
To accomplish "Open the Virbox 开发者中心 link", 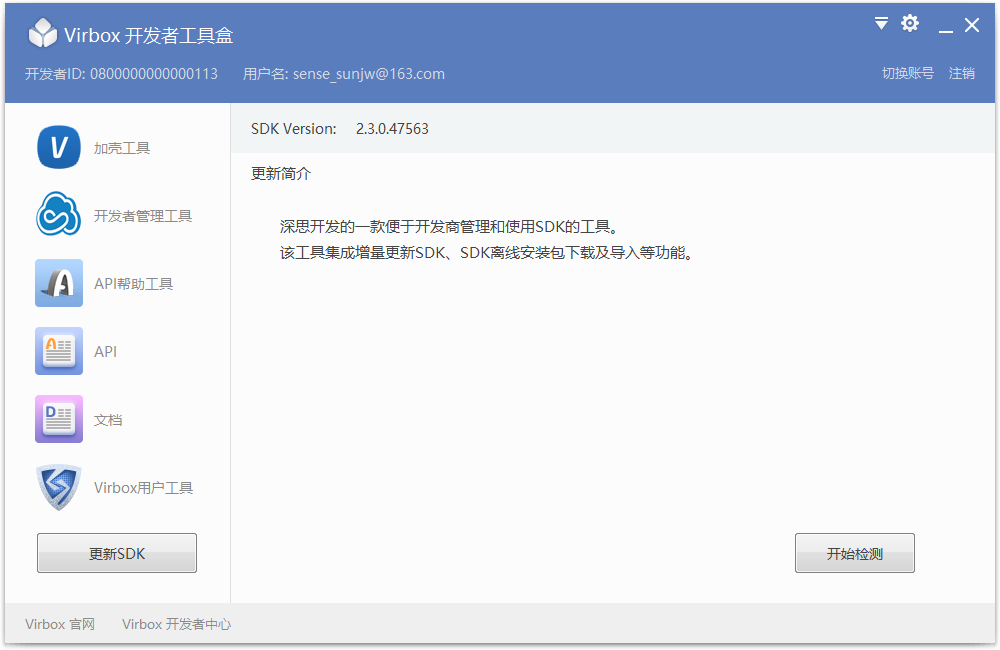I will click(177, 624).
